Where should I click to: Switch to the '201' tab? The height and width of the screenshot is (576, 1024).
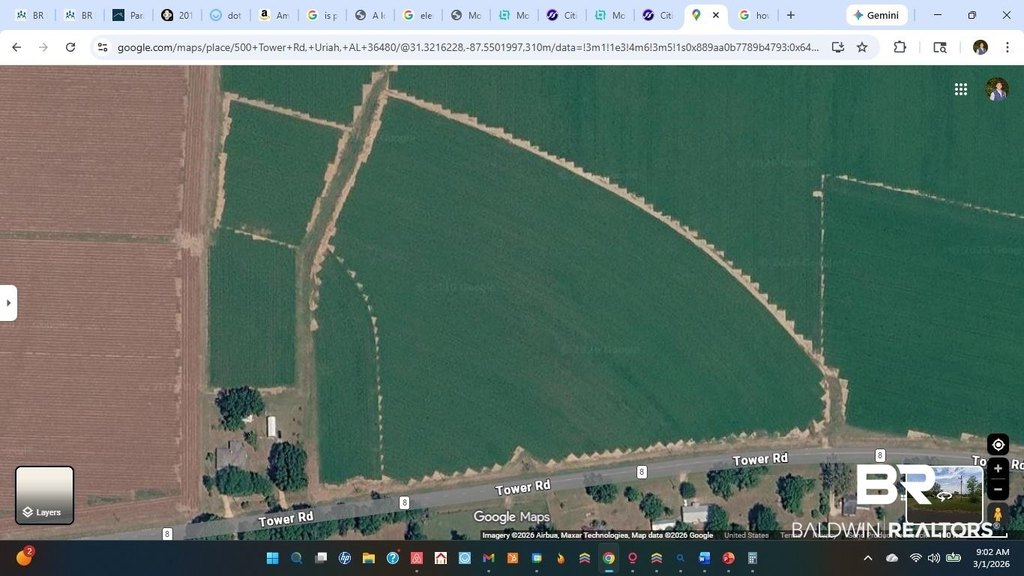click(x=177, y=15)
